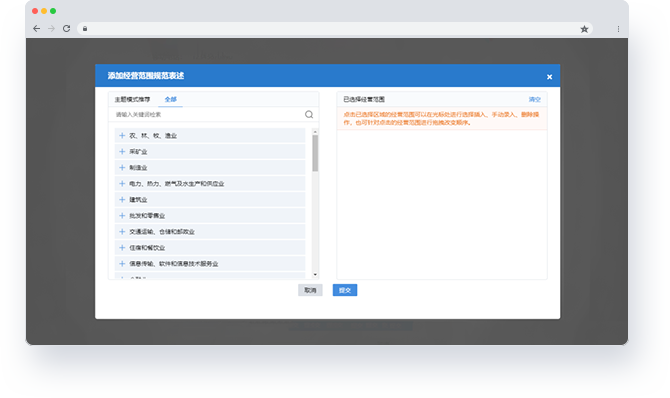This screenshot has height=398, width=670.
Task: Click the magnifier search icon in keyword box
Action: click(309, 114)
